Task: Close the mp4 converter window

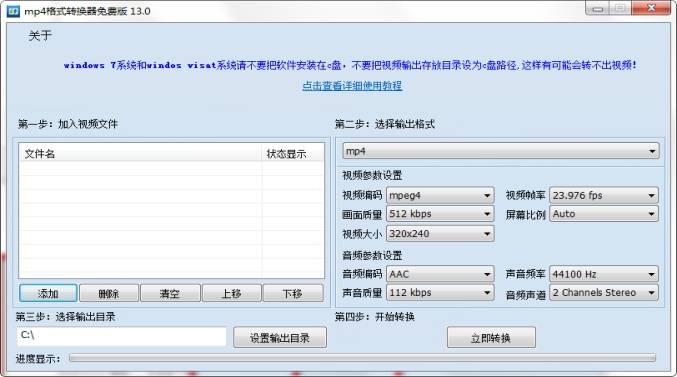Action: [x=652, y=8]
